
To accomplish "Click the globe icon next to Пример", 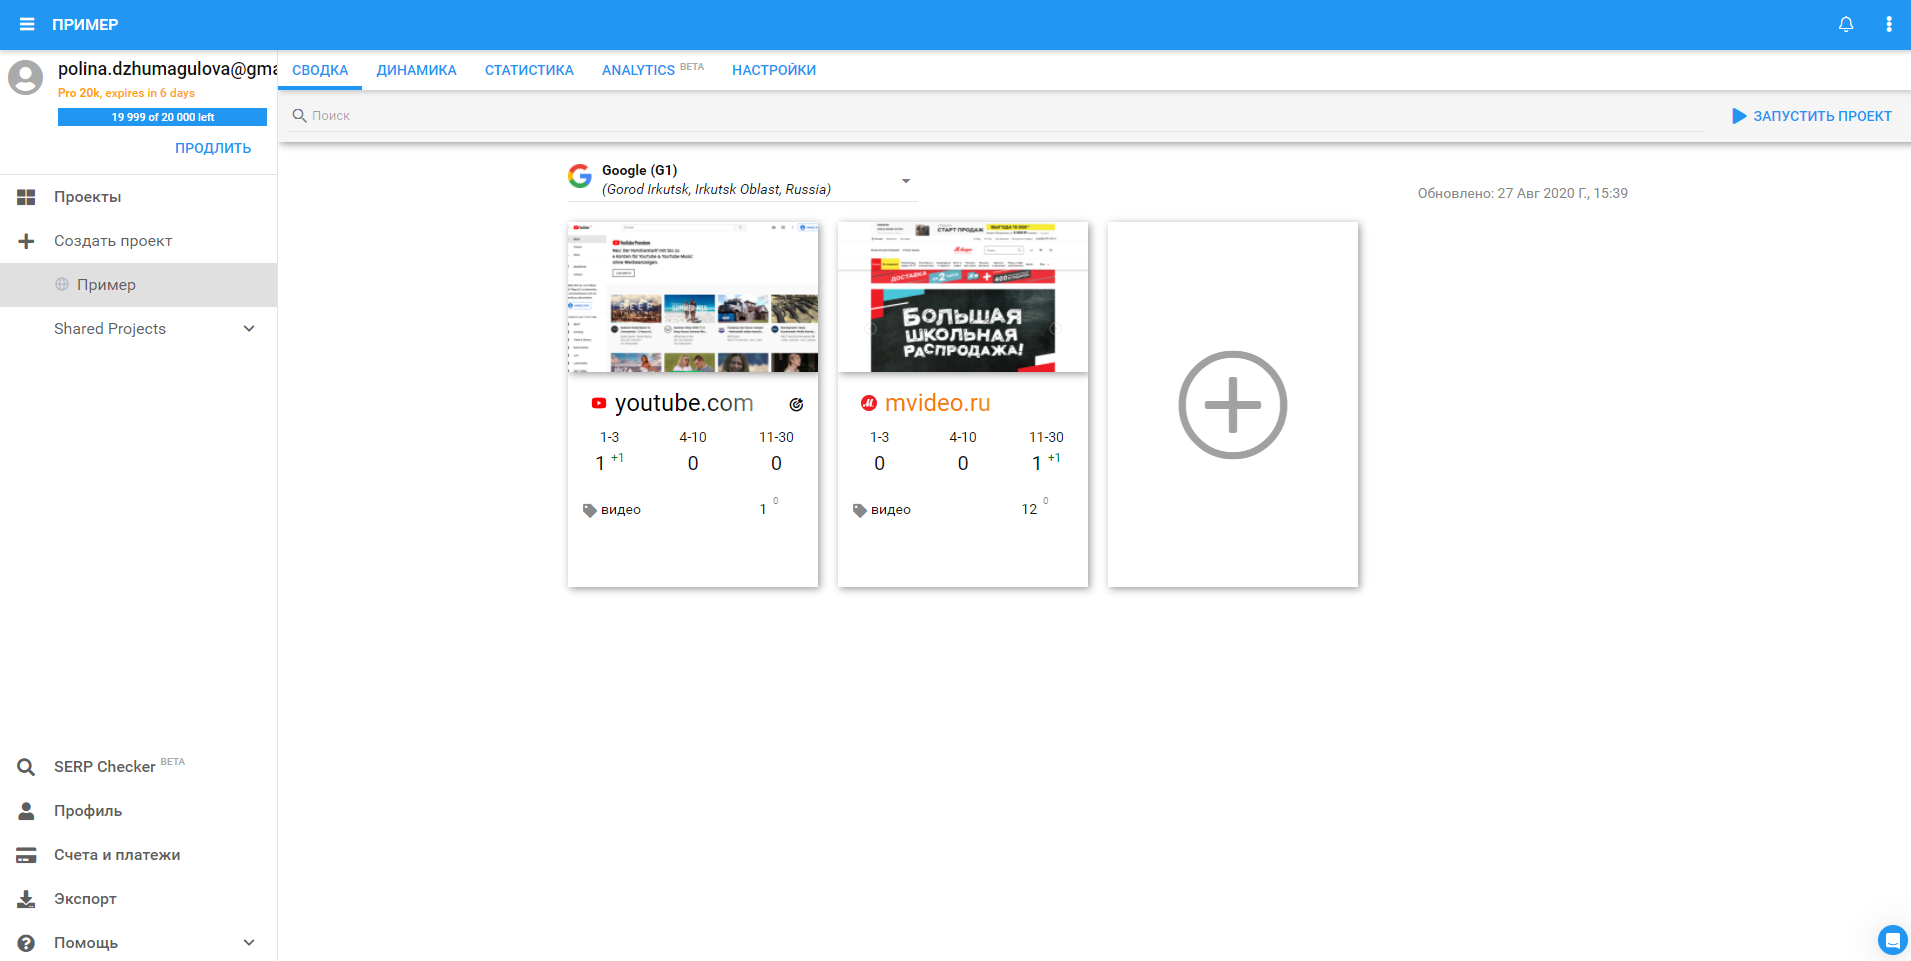I will click(62, 285).
